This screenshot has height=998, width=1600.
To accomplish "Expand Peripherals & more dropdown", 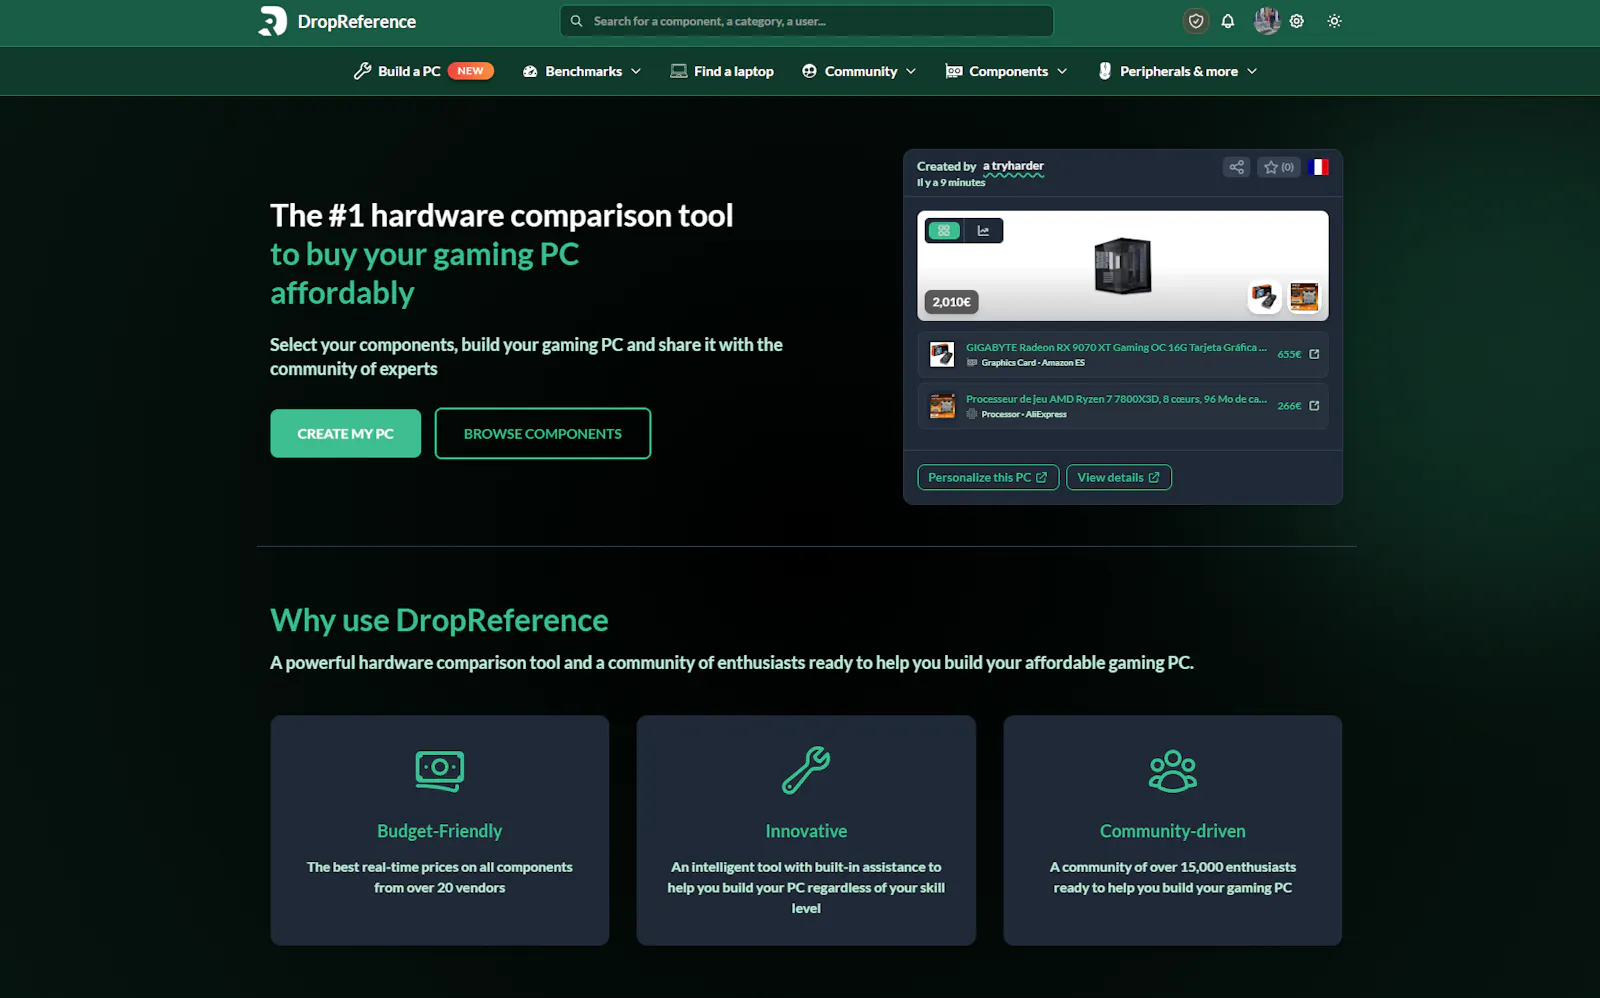I will tap(1178, 71).
